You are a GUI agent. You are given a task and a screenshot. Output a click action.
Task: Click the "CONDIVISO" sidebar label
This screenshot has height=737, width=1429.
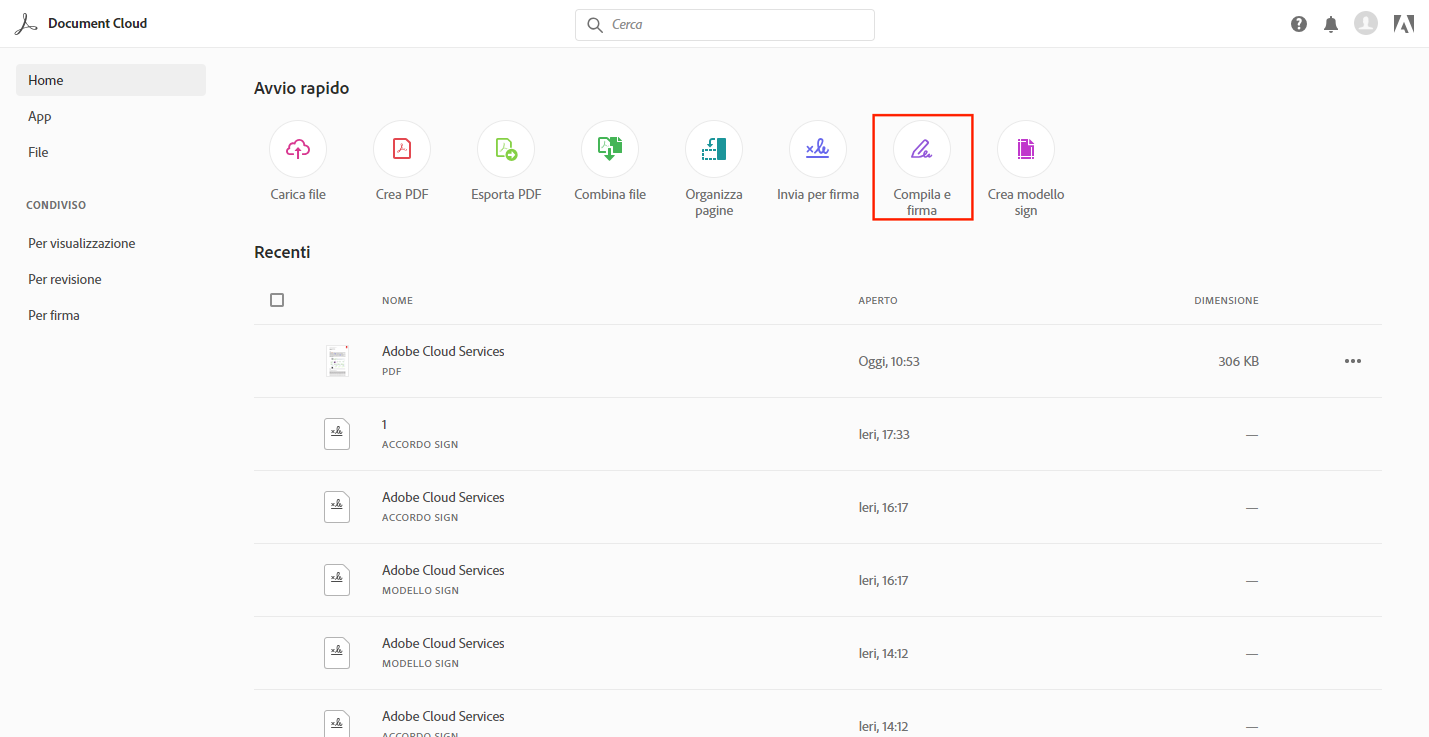tap(56, 205)
